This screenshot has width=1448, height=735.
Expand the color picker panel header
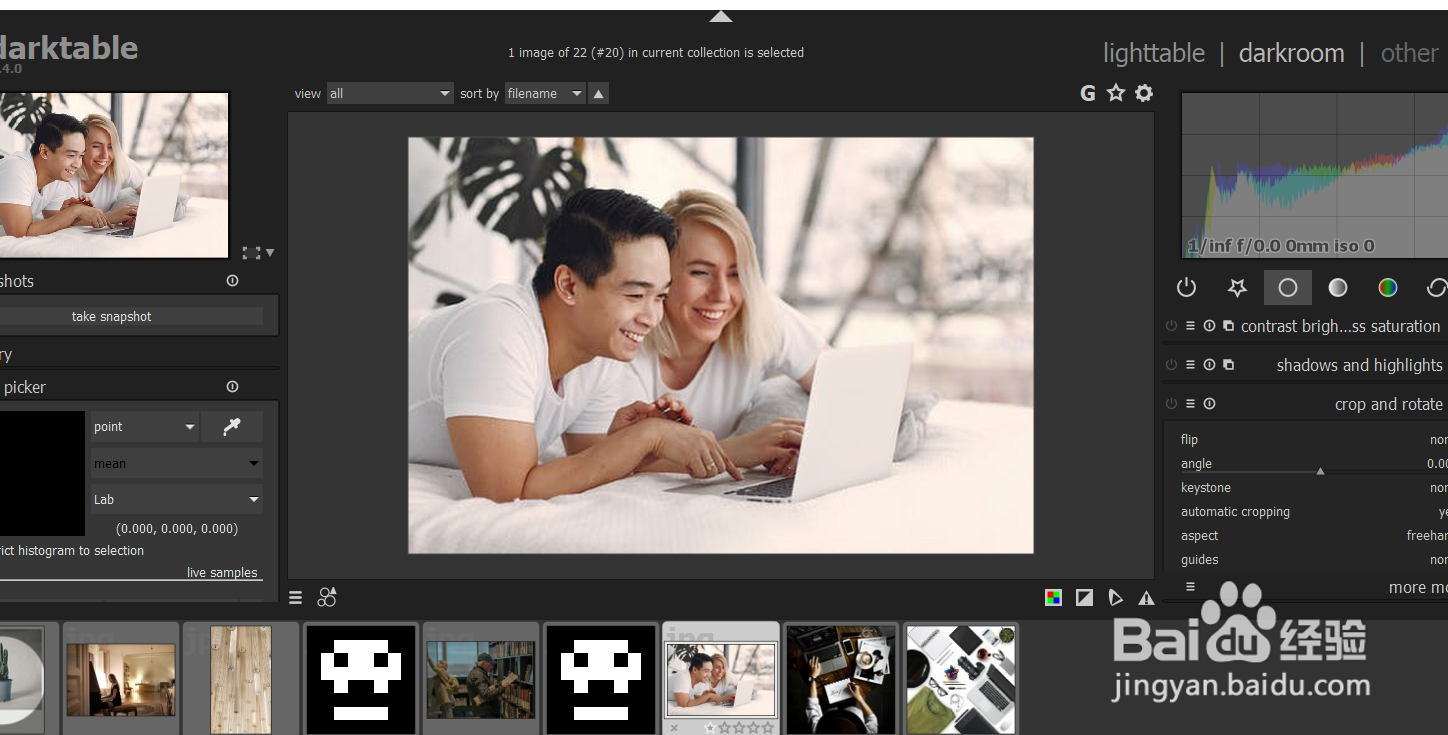click(x=24, y=387)
